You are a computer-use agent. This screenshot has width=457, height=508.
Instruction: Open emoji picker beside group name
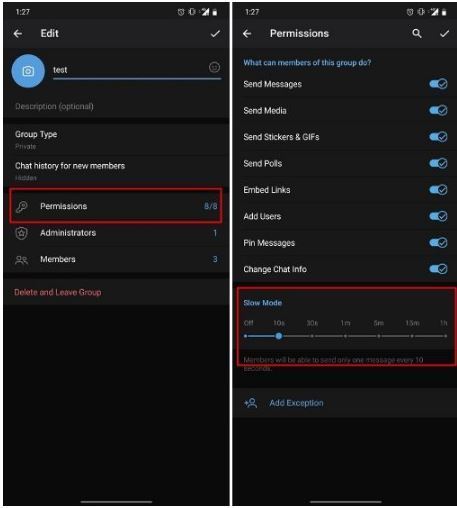(214, 67)
